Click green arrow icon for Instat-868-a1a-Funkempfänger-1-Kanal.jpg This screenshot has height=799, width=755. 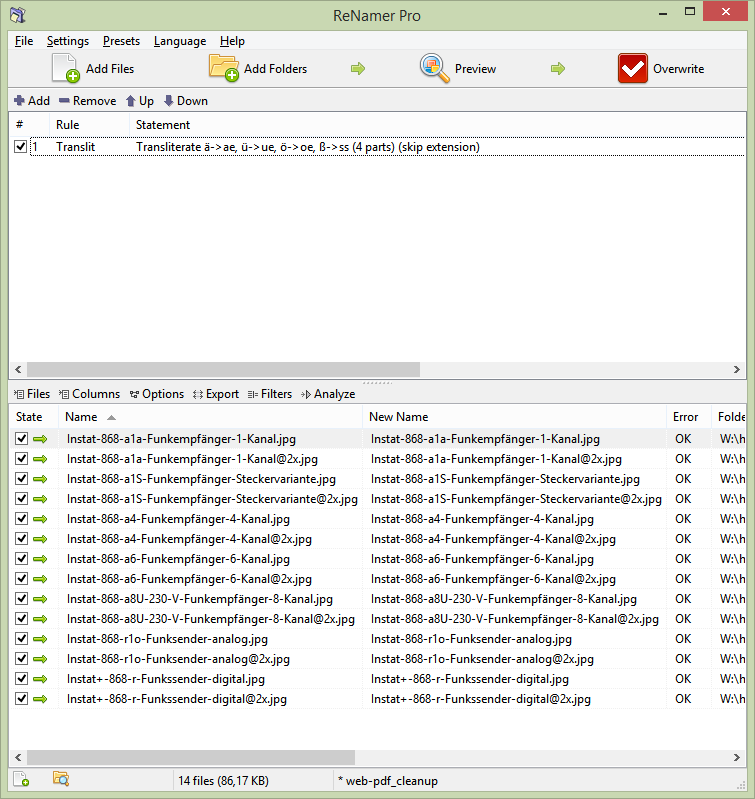click(x=40, y=439)
